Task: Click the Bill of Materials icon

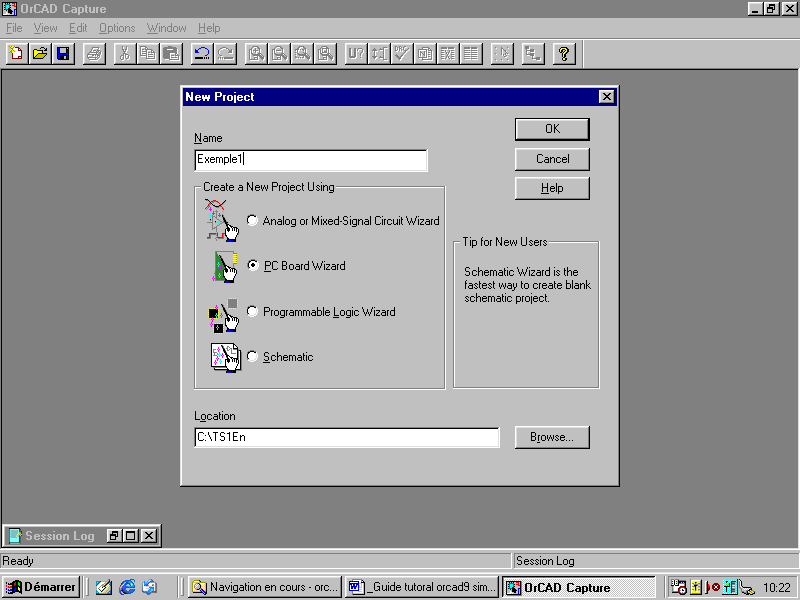Action: [471, 54]
